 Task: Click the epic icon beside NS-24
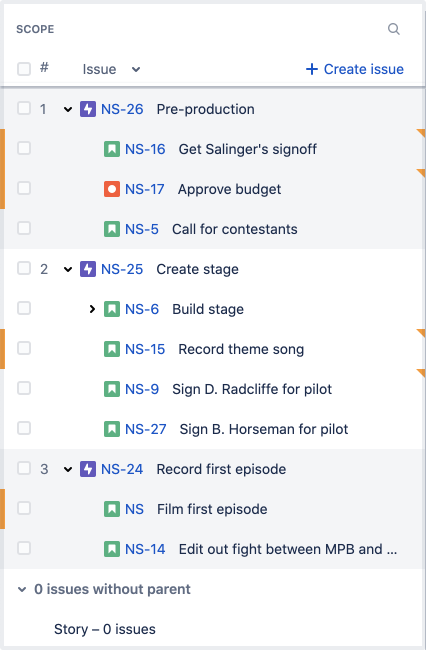click(88, 469)
